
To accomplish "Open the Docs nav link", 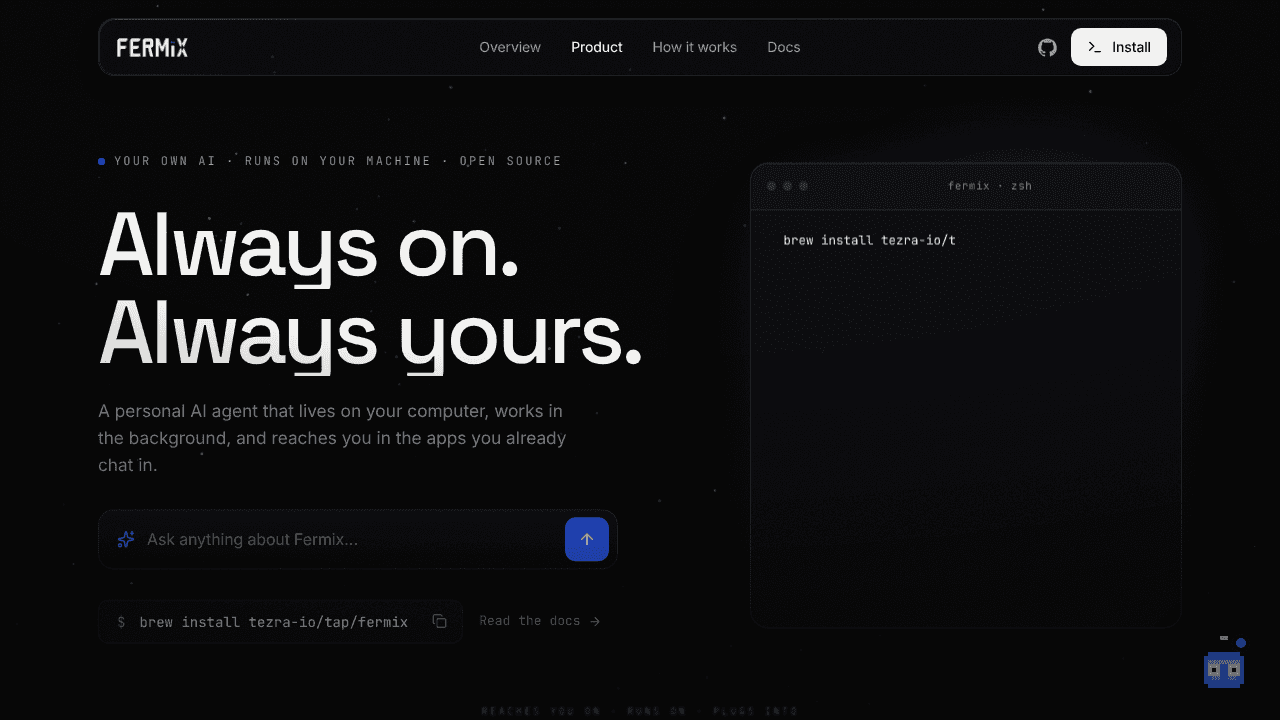I will click(784, 47).
